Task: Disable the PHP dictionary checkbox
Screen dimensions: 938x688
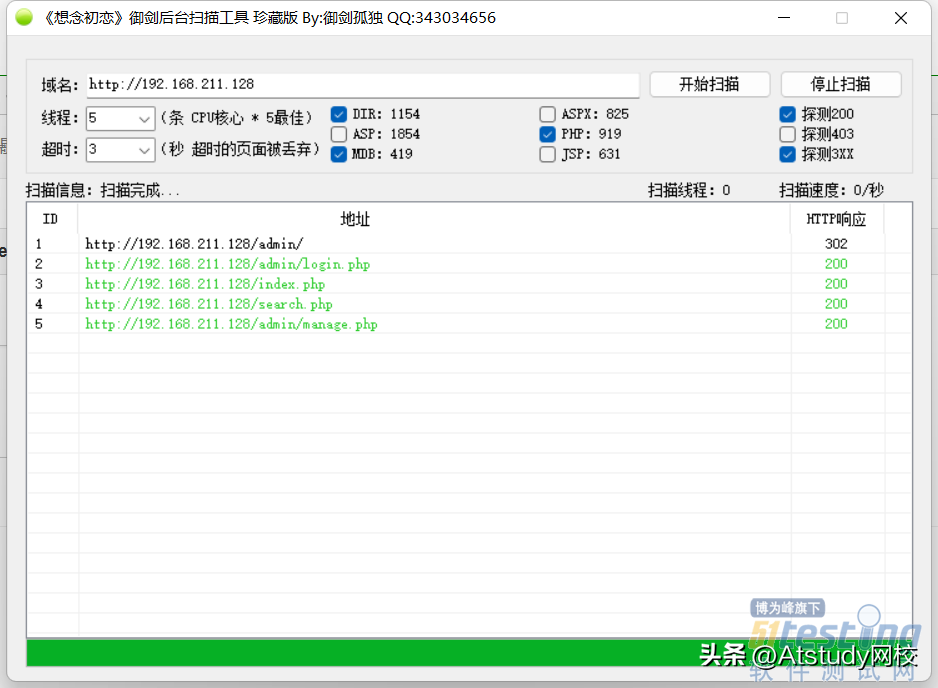Action: (548, 134)
